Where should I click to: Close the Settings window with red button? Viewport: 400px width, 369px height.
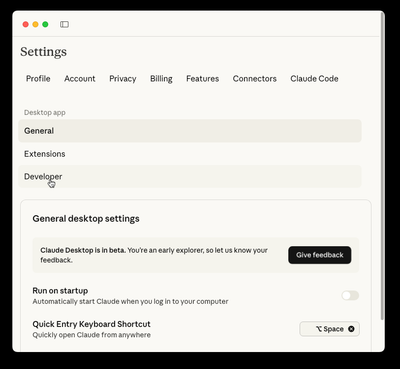point(25,24)
